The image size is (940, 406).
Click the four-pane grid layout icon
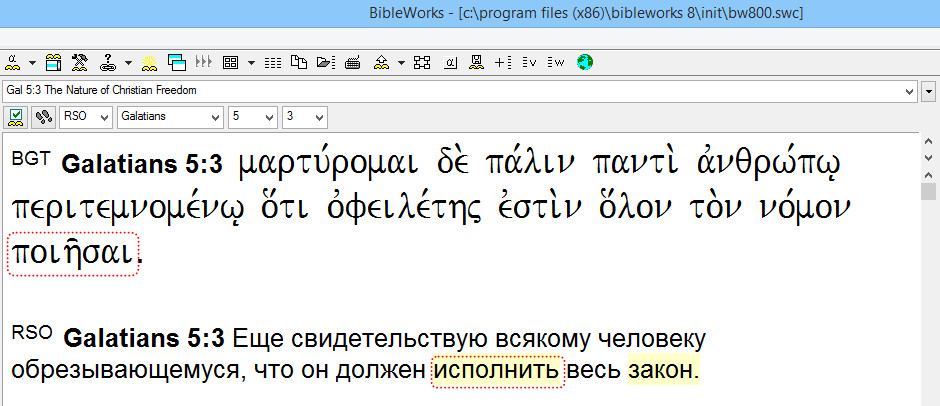click(x=231, y=62)
